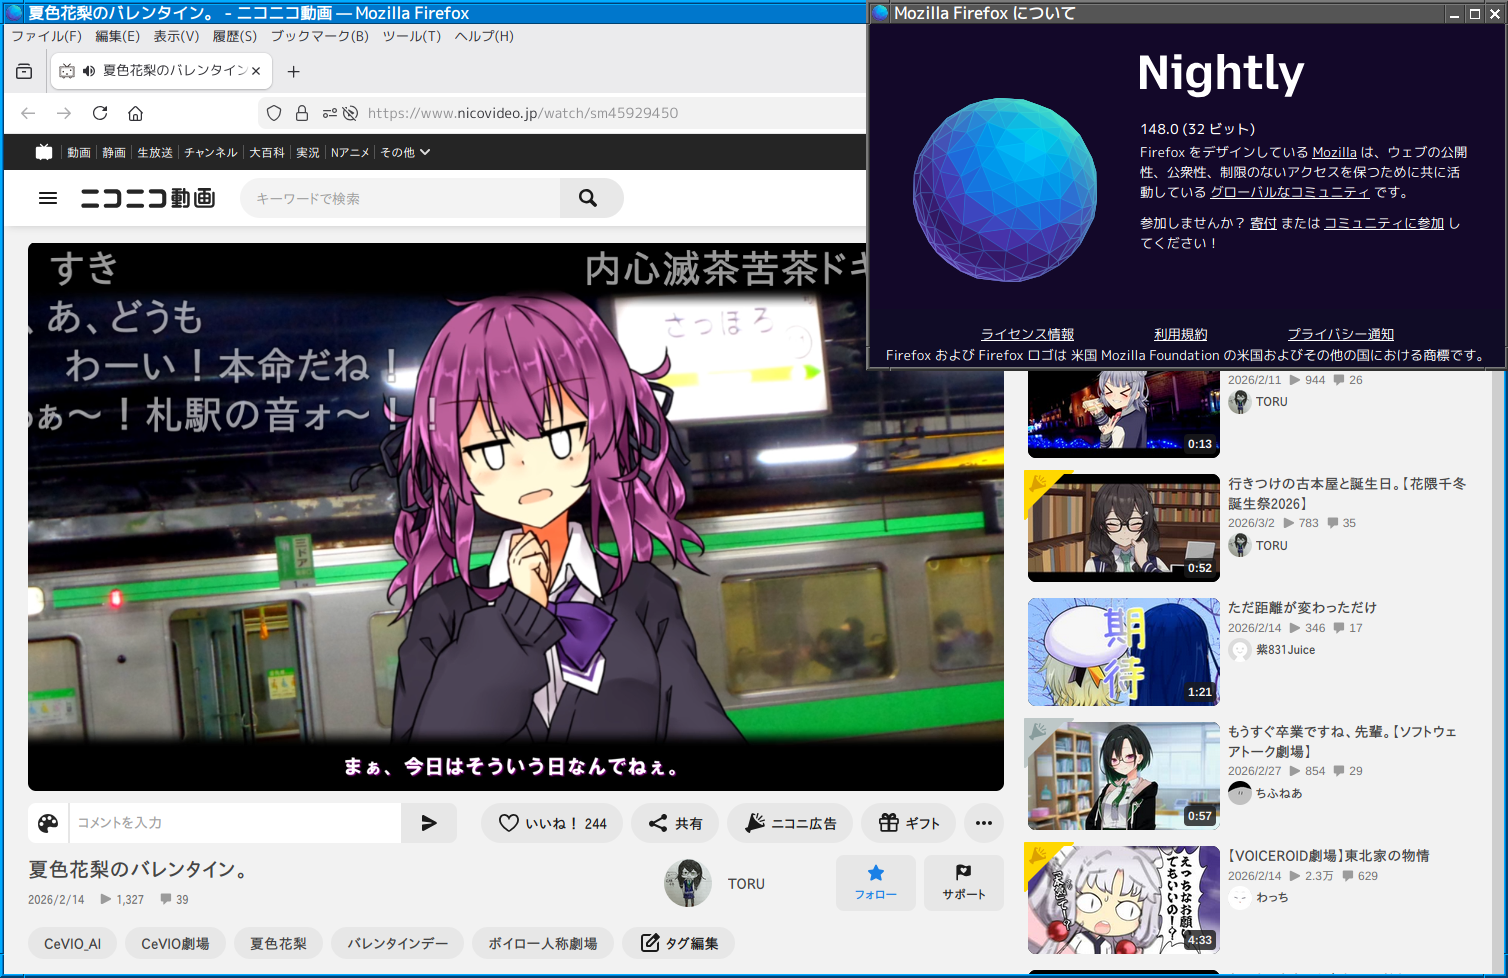The height and width of the screenshot is (978, 1508).
Task: Click the 共有 share button
Action: [x=675, y=823]
